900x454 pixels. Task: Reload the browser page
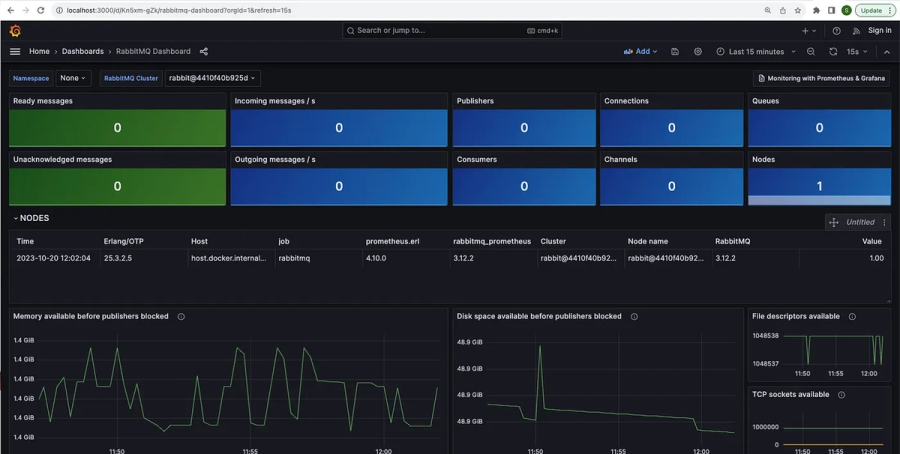[x=41, y=10]
